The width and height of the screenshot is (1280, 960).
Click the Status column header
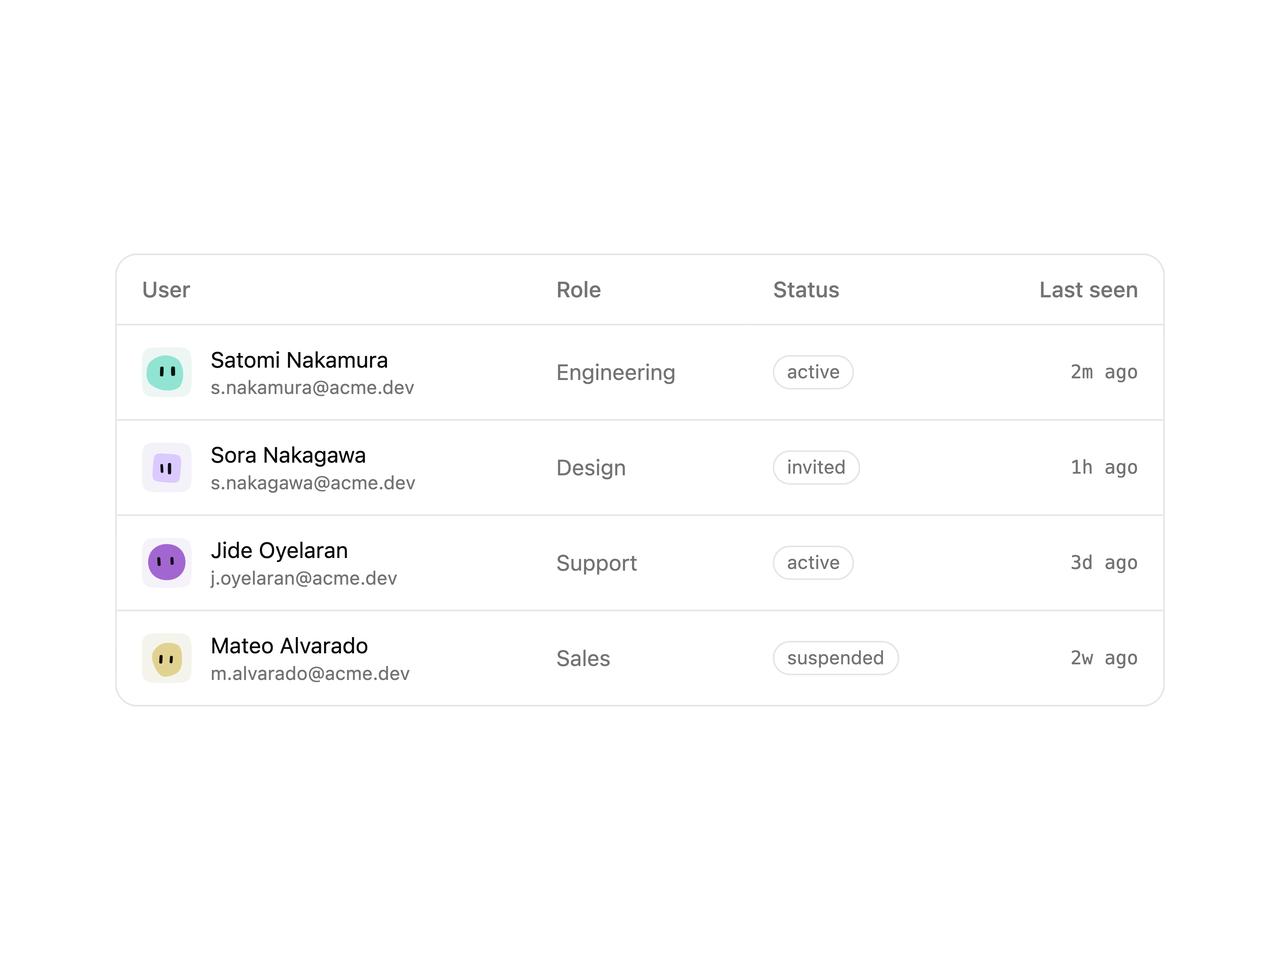(806, 290)
